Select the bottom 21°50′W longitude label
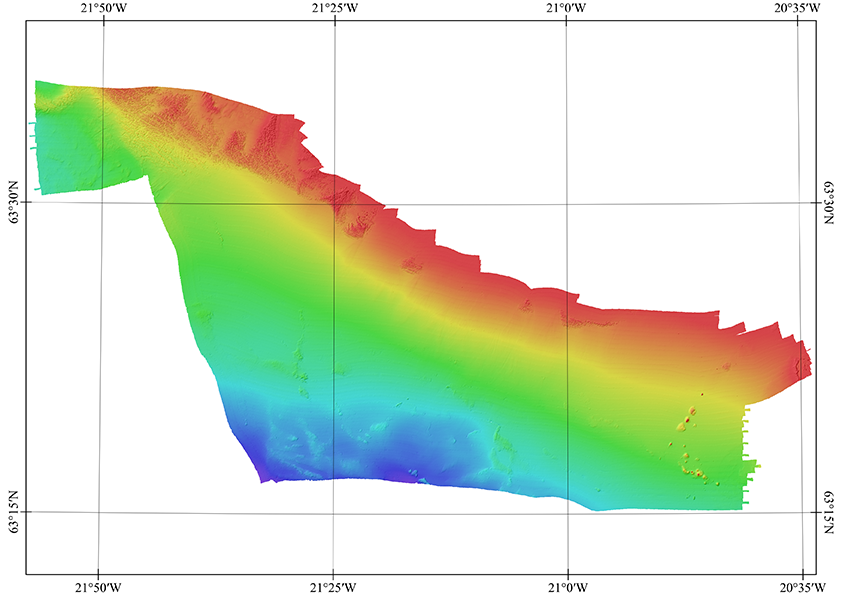 97,586
